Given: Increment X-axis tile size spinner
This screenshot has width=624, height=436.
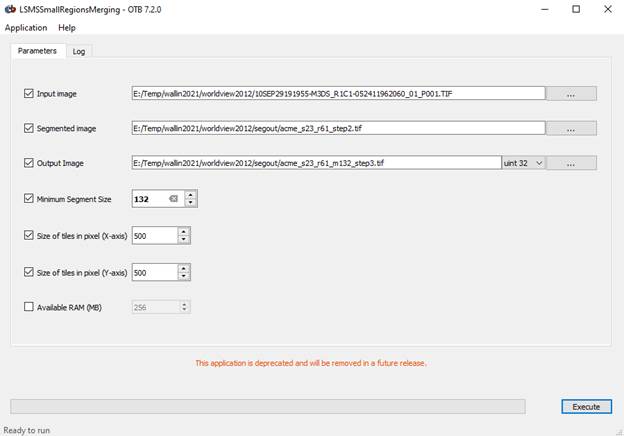Looking at the screenshot, I should tap(183, 232).
